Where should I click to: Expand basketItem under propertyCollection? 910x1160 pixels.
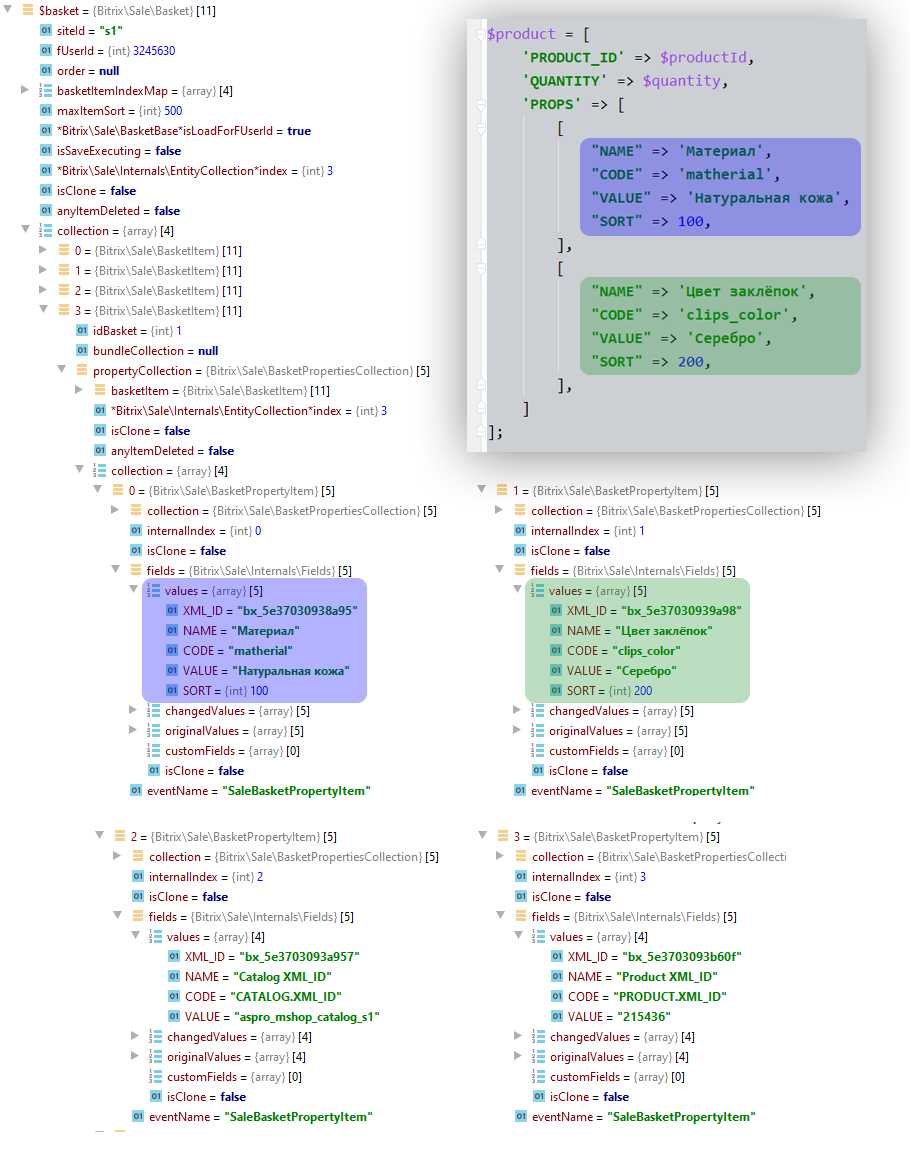tap(80, 391)
